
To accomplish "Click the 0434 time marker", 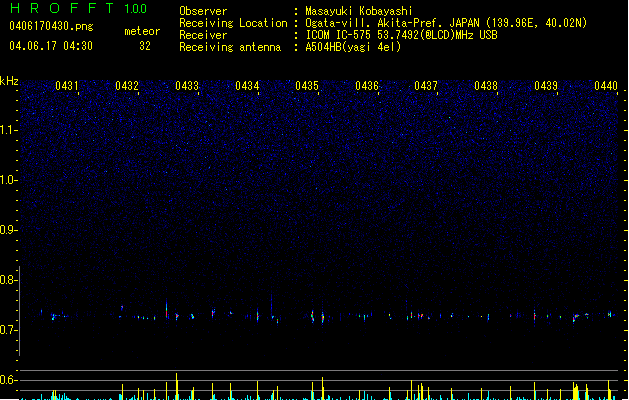I will [x=247, y=86].
